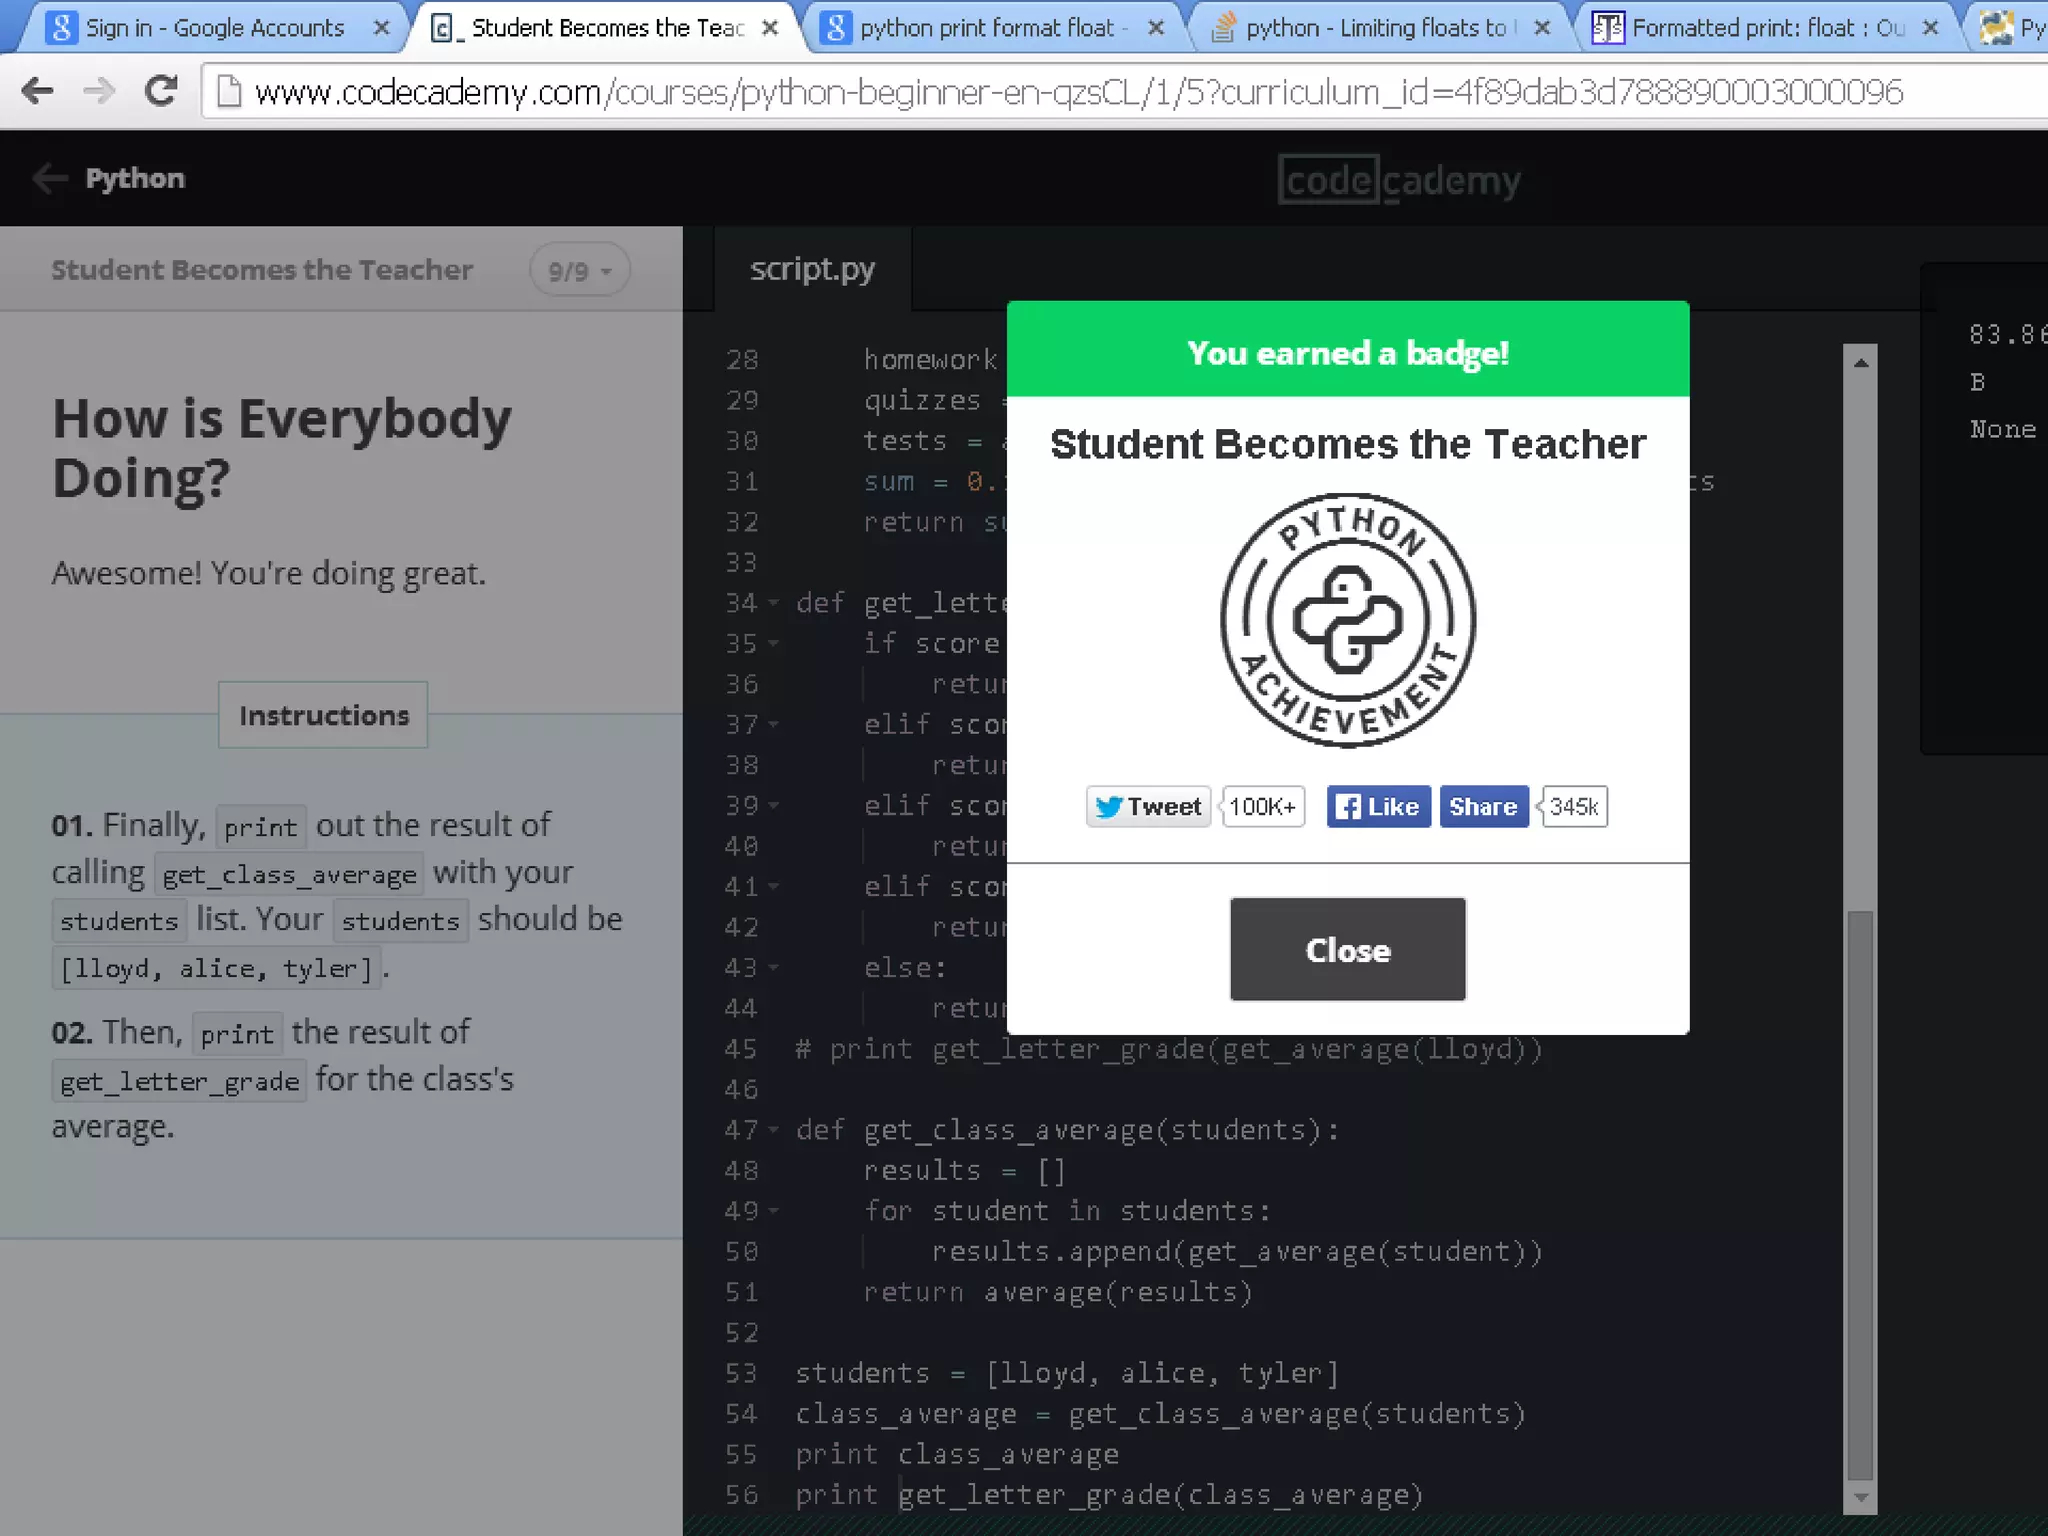Click 'results.append(get_average(student))' line
Screen dimensions: 2048x1536
click(x=1237, y=1251)
